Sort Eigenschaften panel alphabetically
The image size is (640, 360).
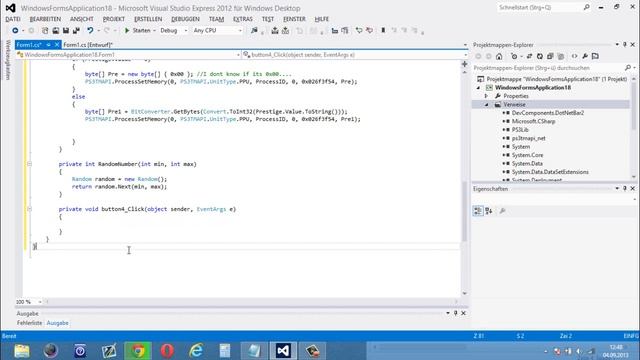click(489, 211)
